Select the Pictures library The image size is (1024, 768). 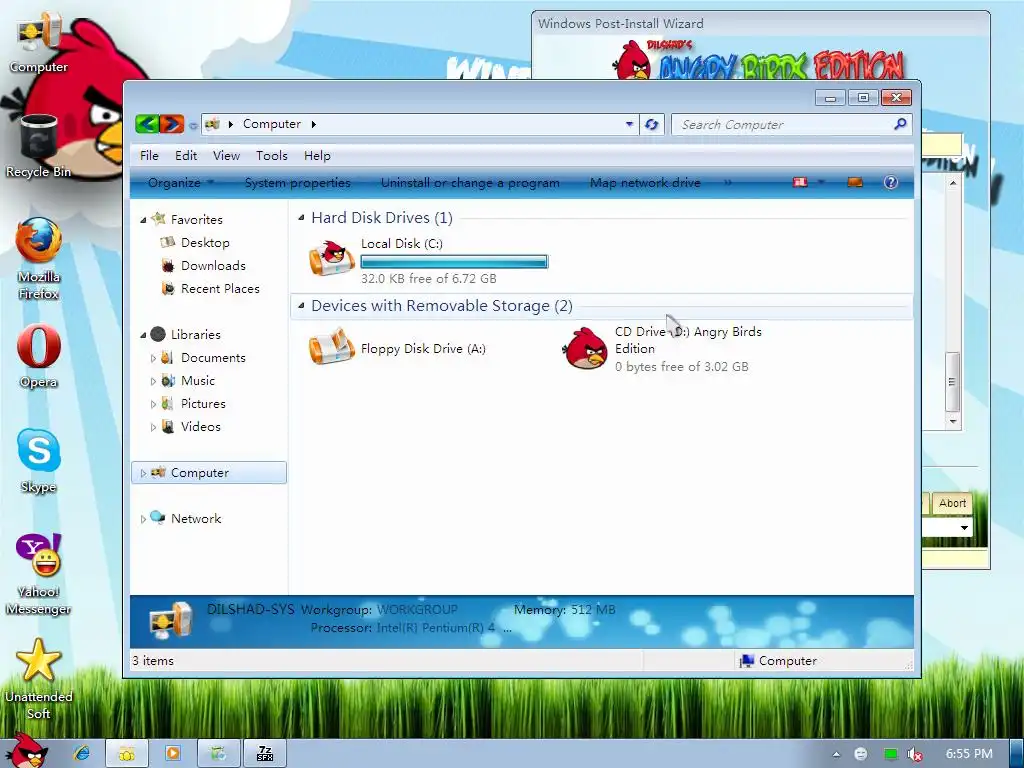coord(203,404)
